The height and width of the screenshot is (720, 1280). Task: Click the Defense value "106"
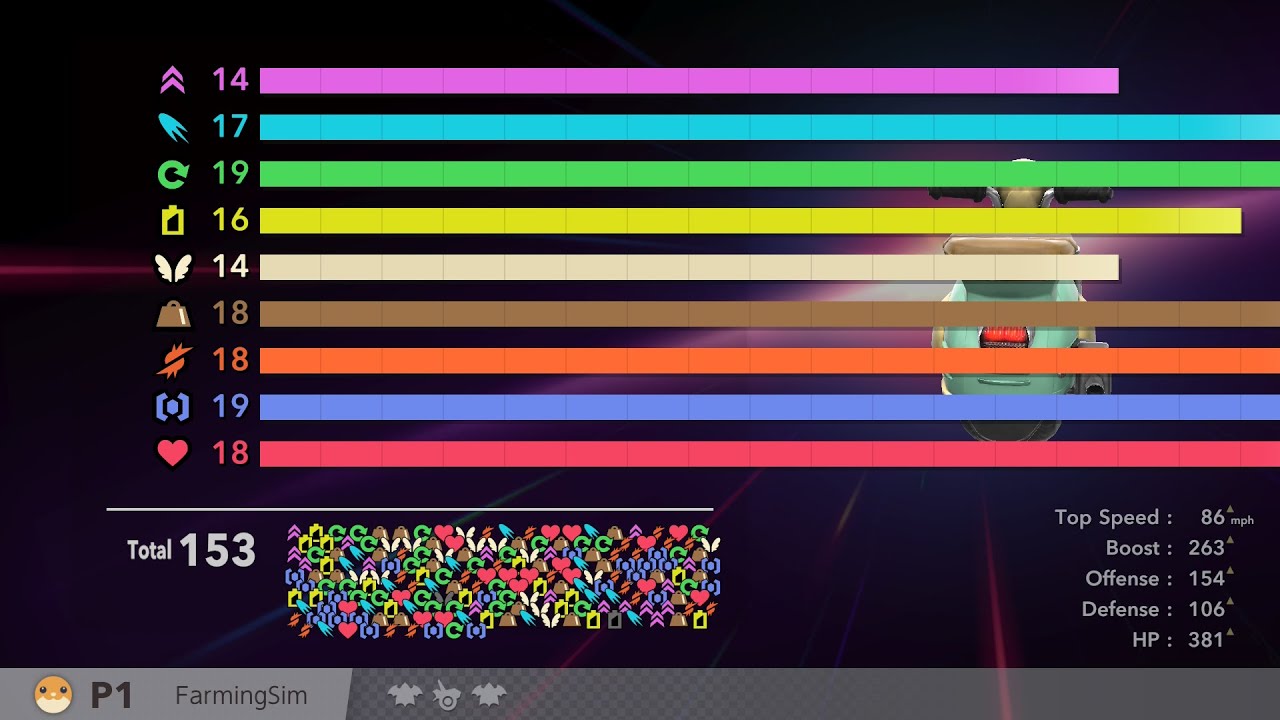point(1206,609)
